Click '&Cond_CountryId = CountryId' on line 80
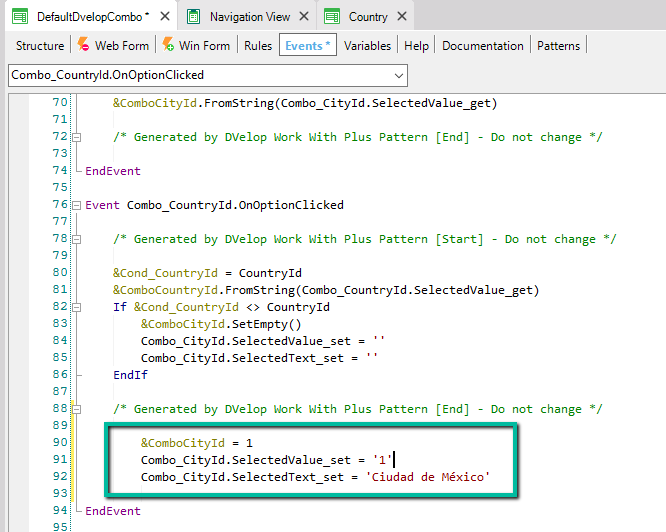 (x=207, y=273)
